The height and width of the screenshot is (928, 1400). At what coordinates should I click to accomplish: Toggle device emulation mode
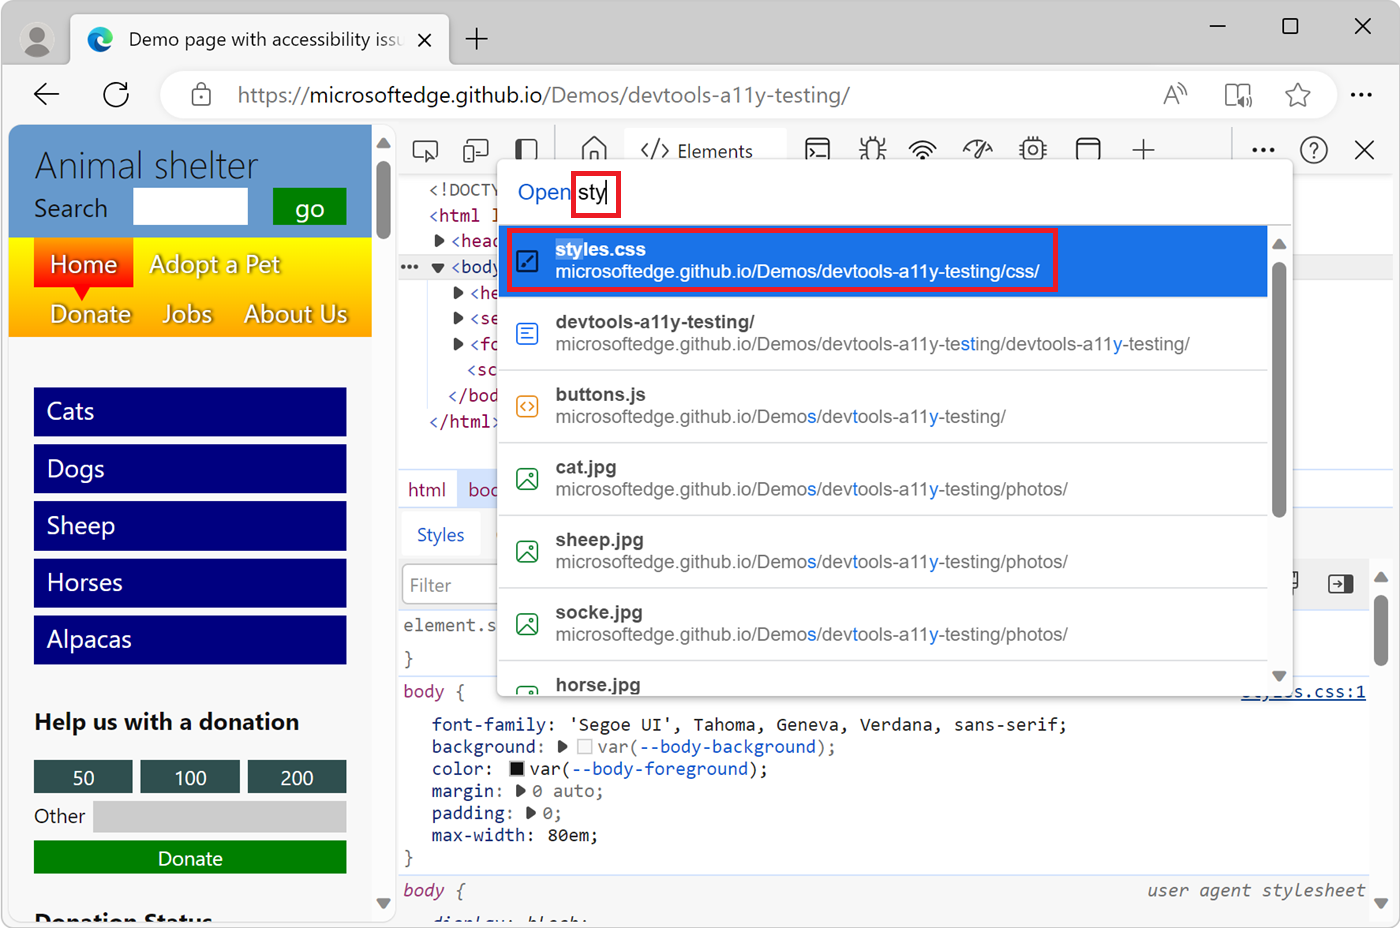tap(475, 149)
